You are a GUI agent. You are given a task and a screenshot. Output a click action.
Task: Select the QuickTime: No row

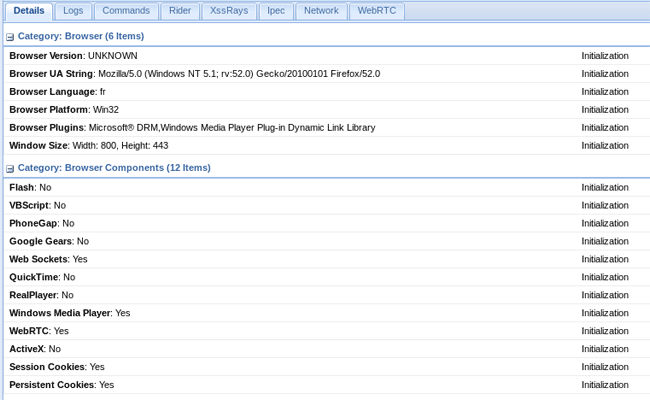327,277
